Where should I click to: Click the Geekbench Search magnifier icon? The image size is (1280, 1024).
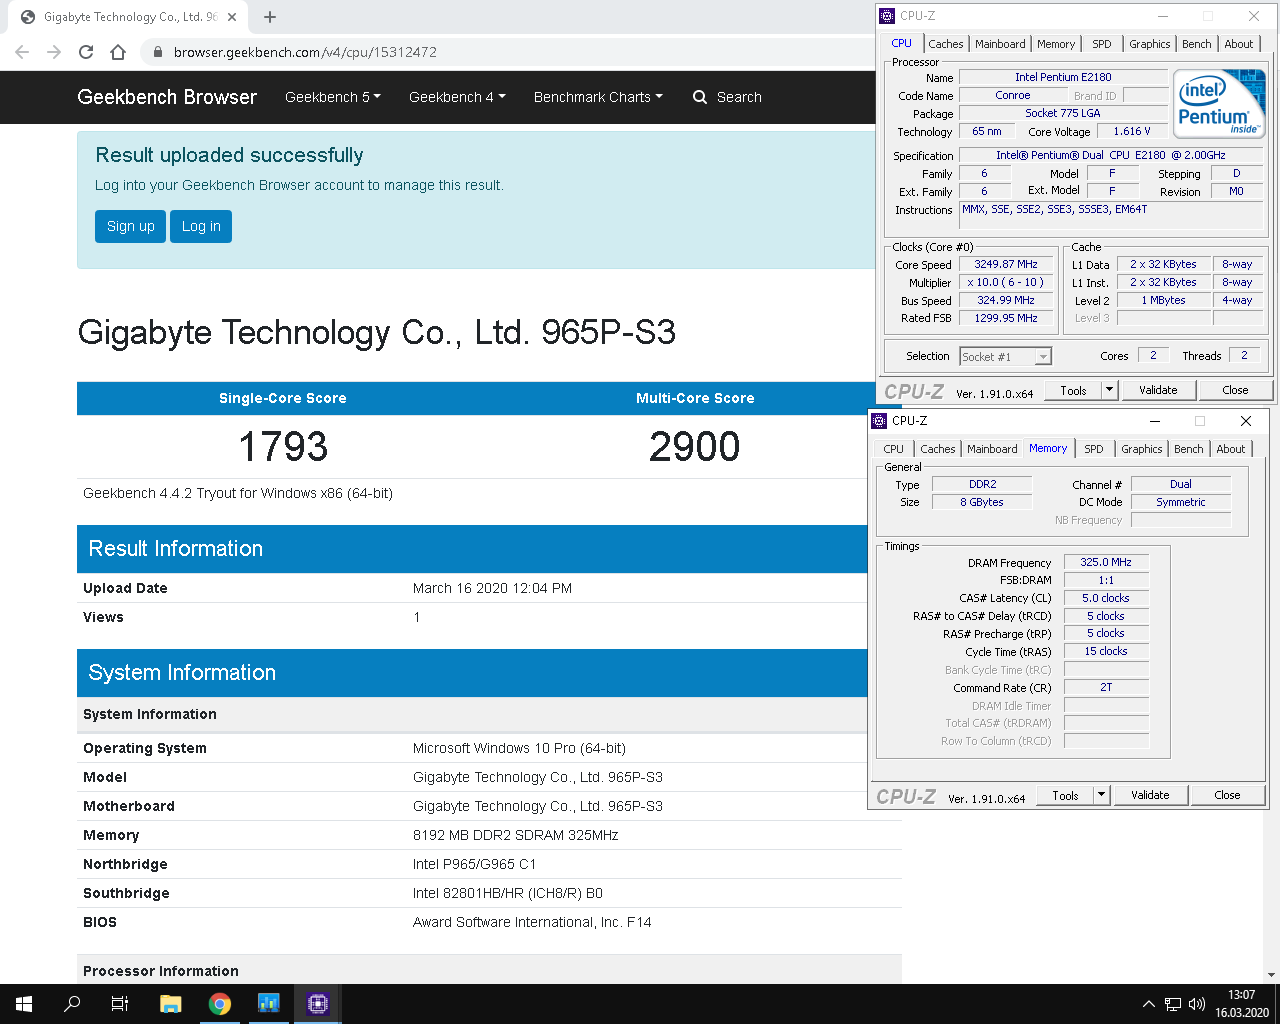click(700, 97)
